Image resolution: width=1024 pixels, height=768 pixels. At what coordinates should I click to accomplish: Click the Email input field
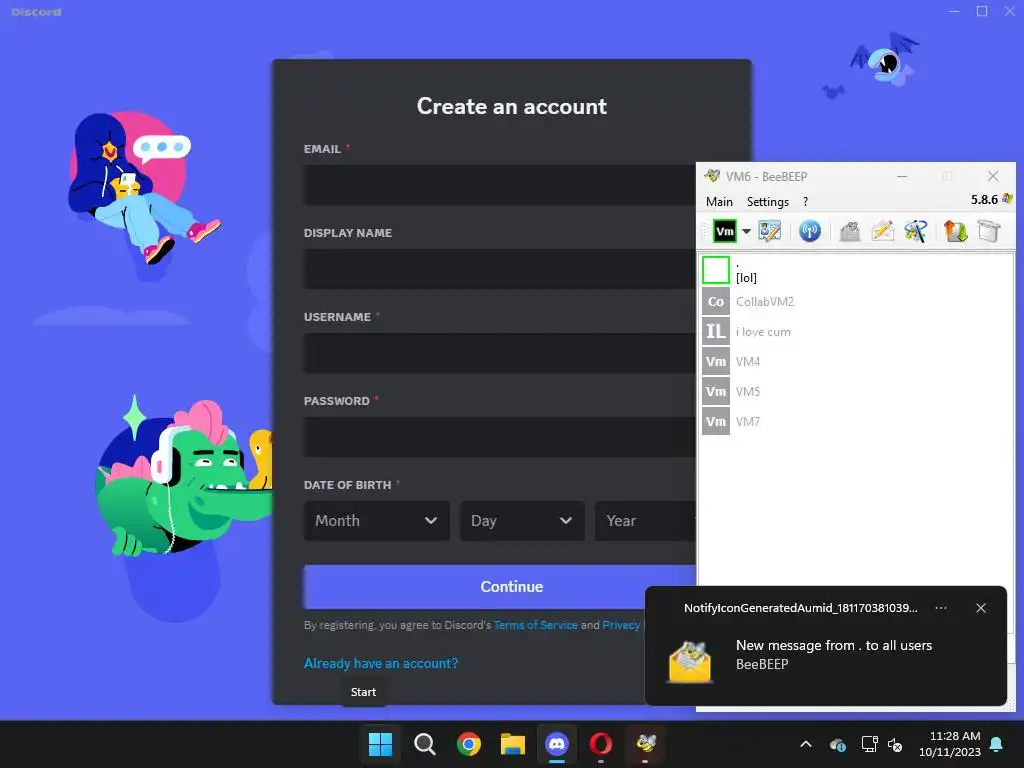pos(500,185)
